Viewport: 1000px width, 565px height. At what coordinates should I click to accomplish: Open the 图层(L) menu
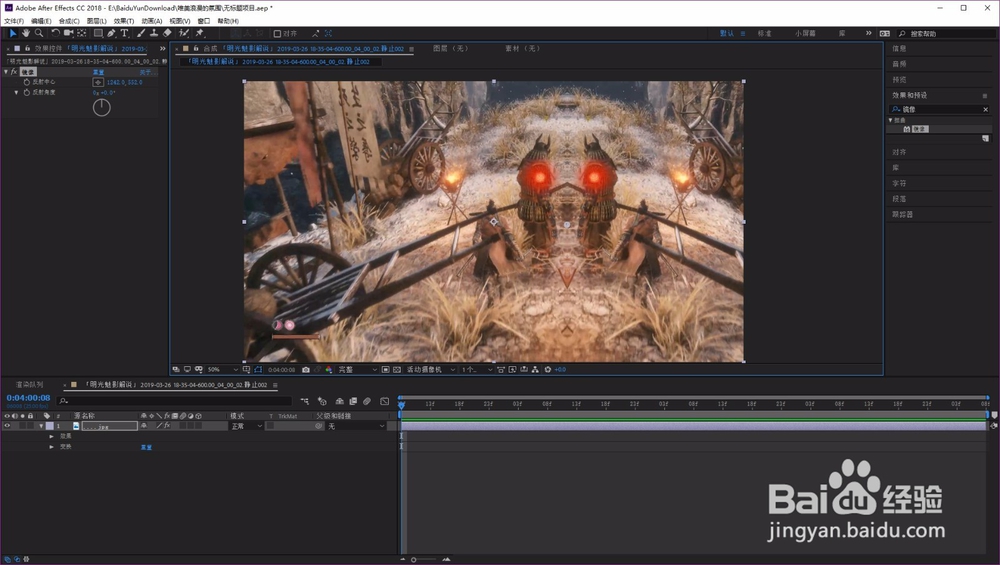[96, 21]
